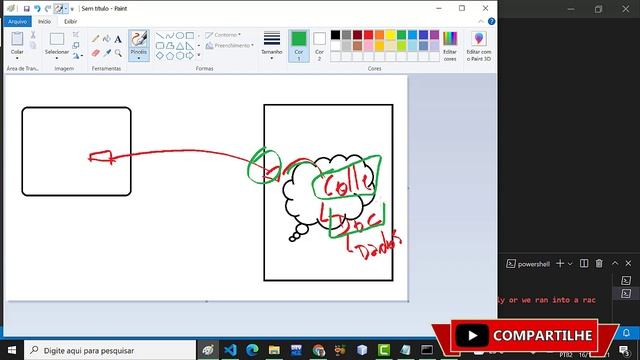Select the Eraser tool
The image size is (640, 360).
coord(96,53)
